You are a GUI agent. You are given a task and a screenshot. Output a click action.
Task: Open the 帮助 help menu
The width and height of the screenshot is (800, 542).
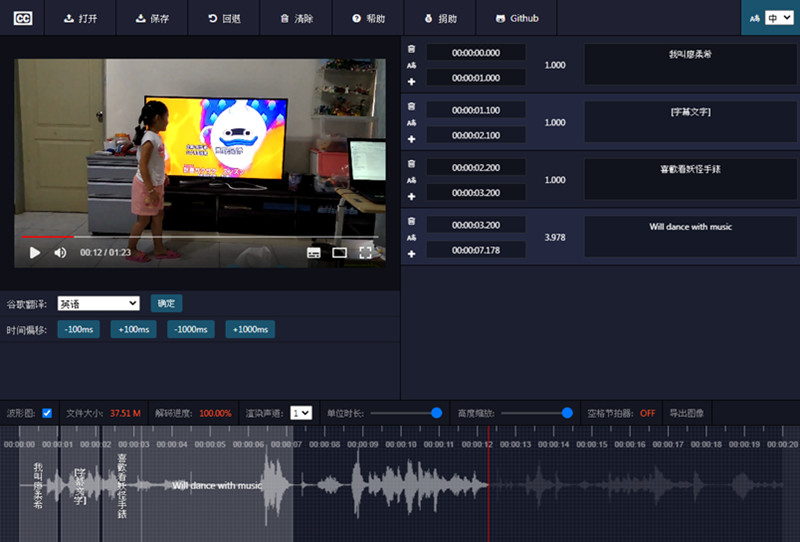368,18
